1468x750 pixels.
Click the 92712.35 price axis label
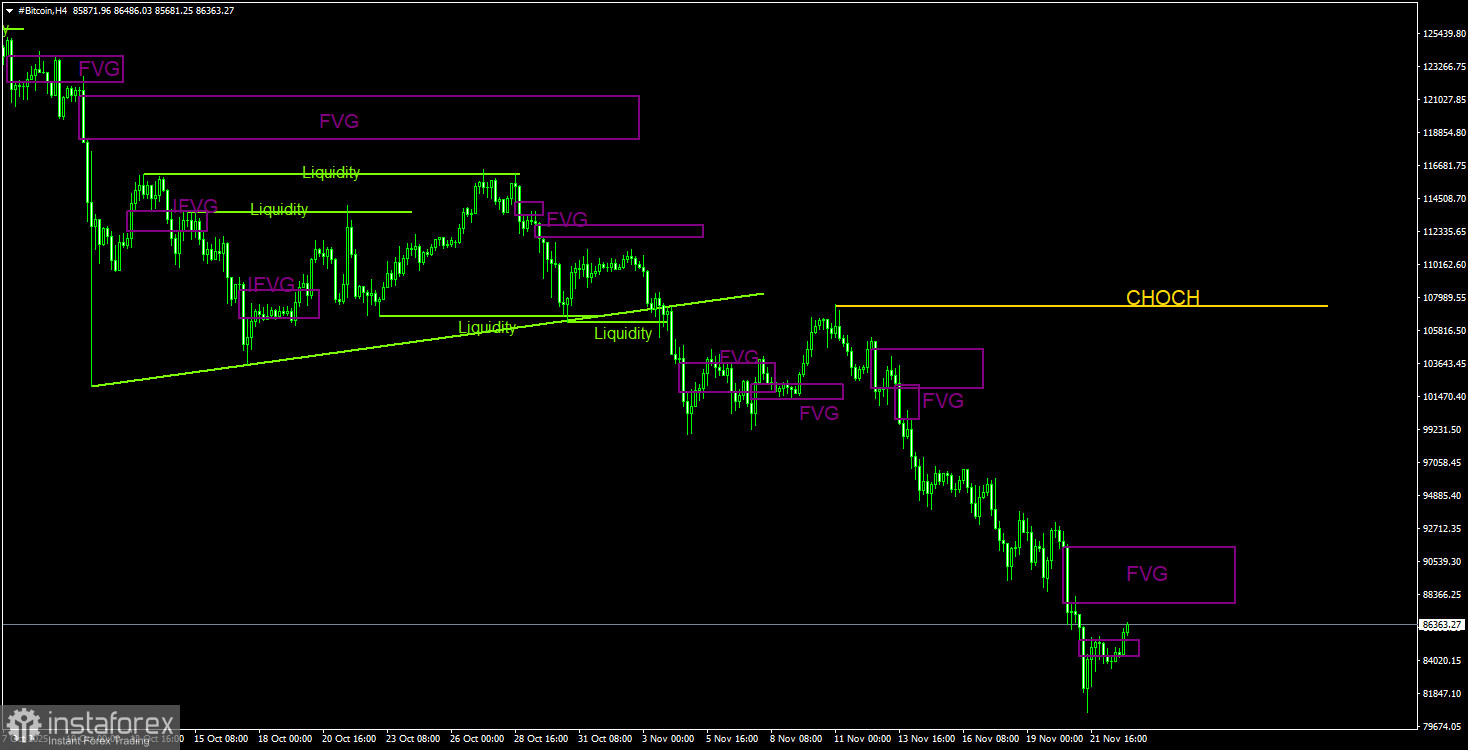pos(1440,528)
